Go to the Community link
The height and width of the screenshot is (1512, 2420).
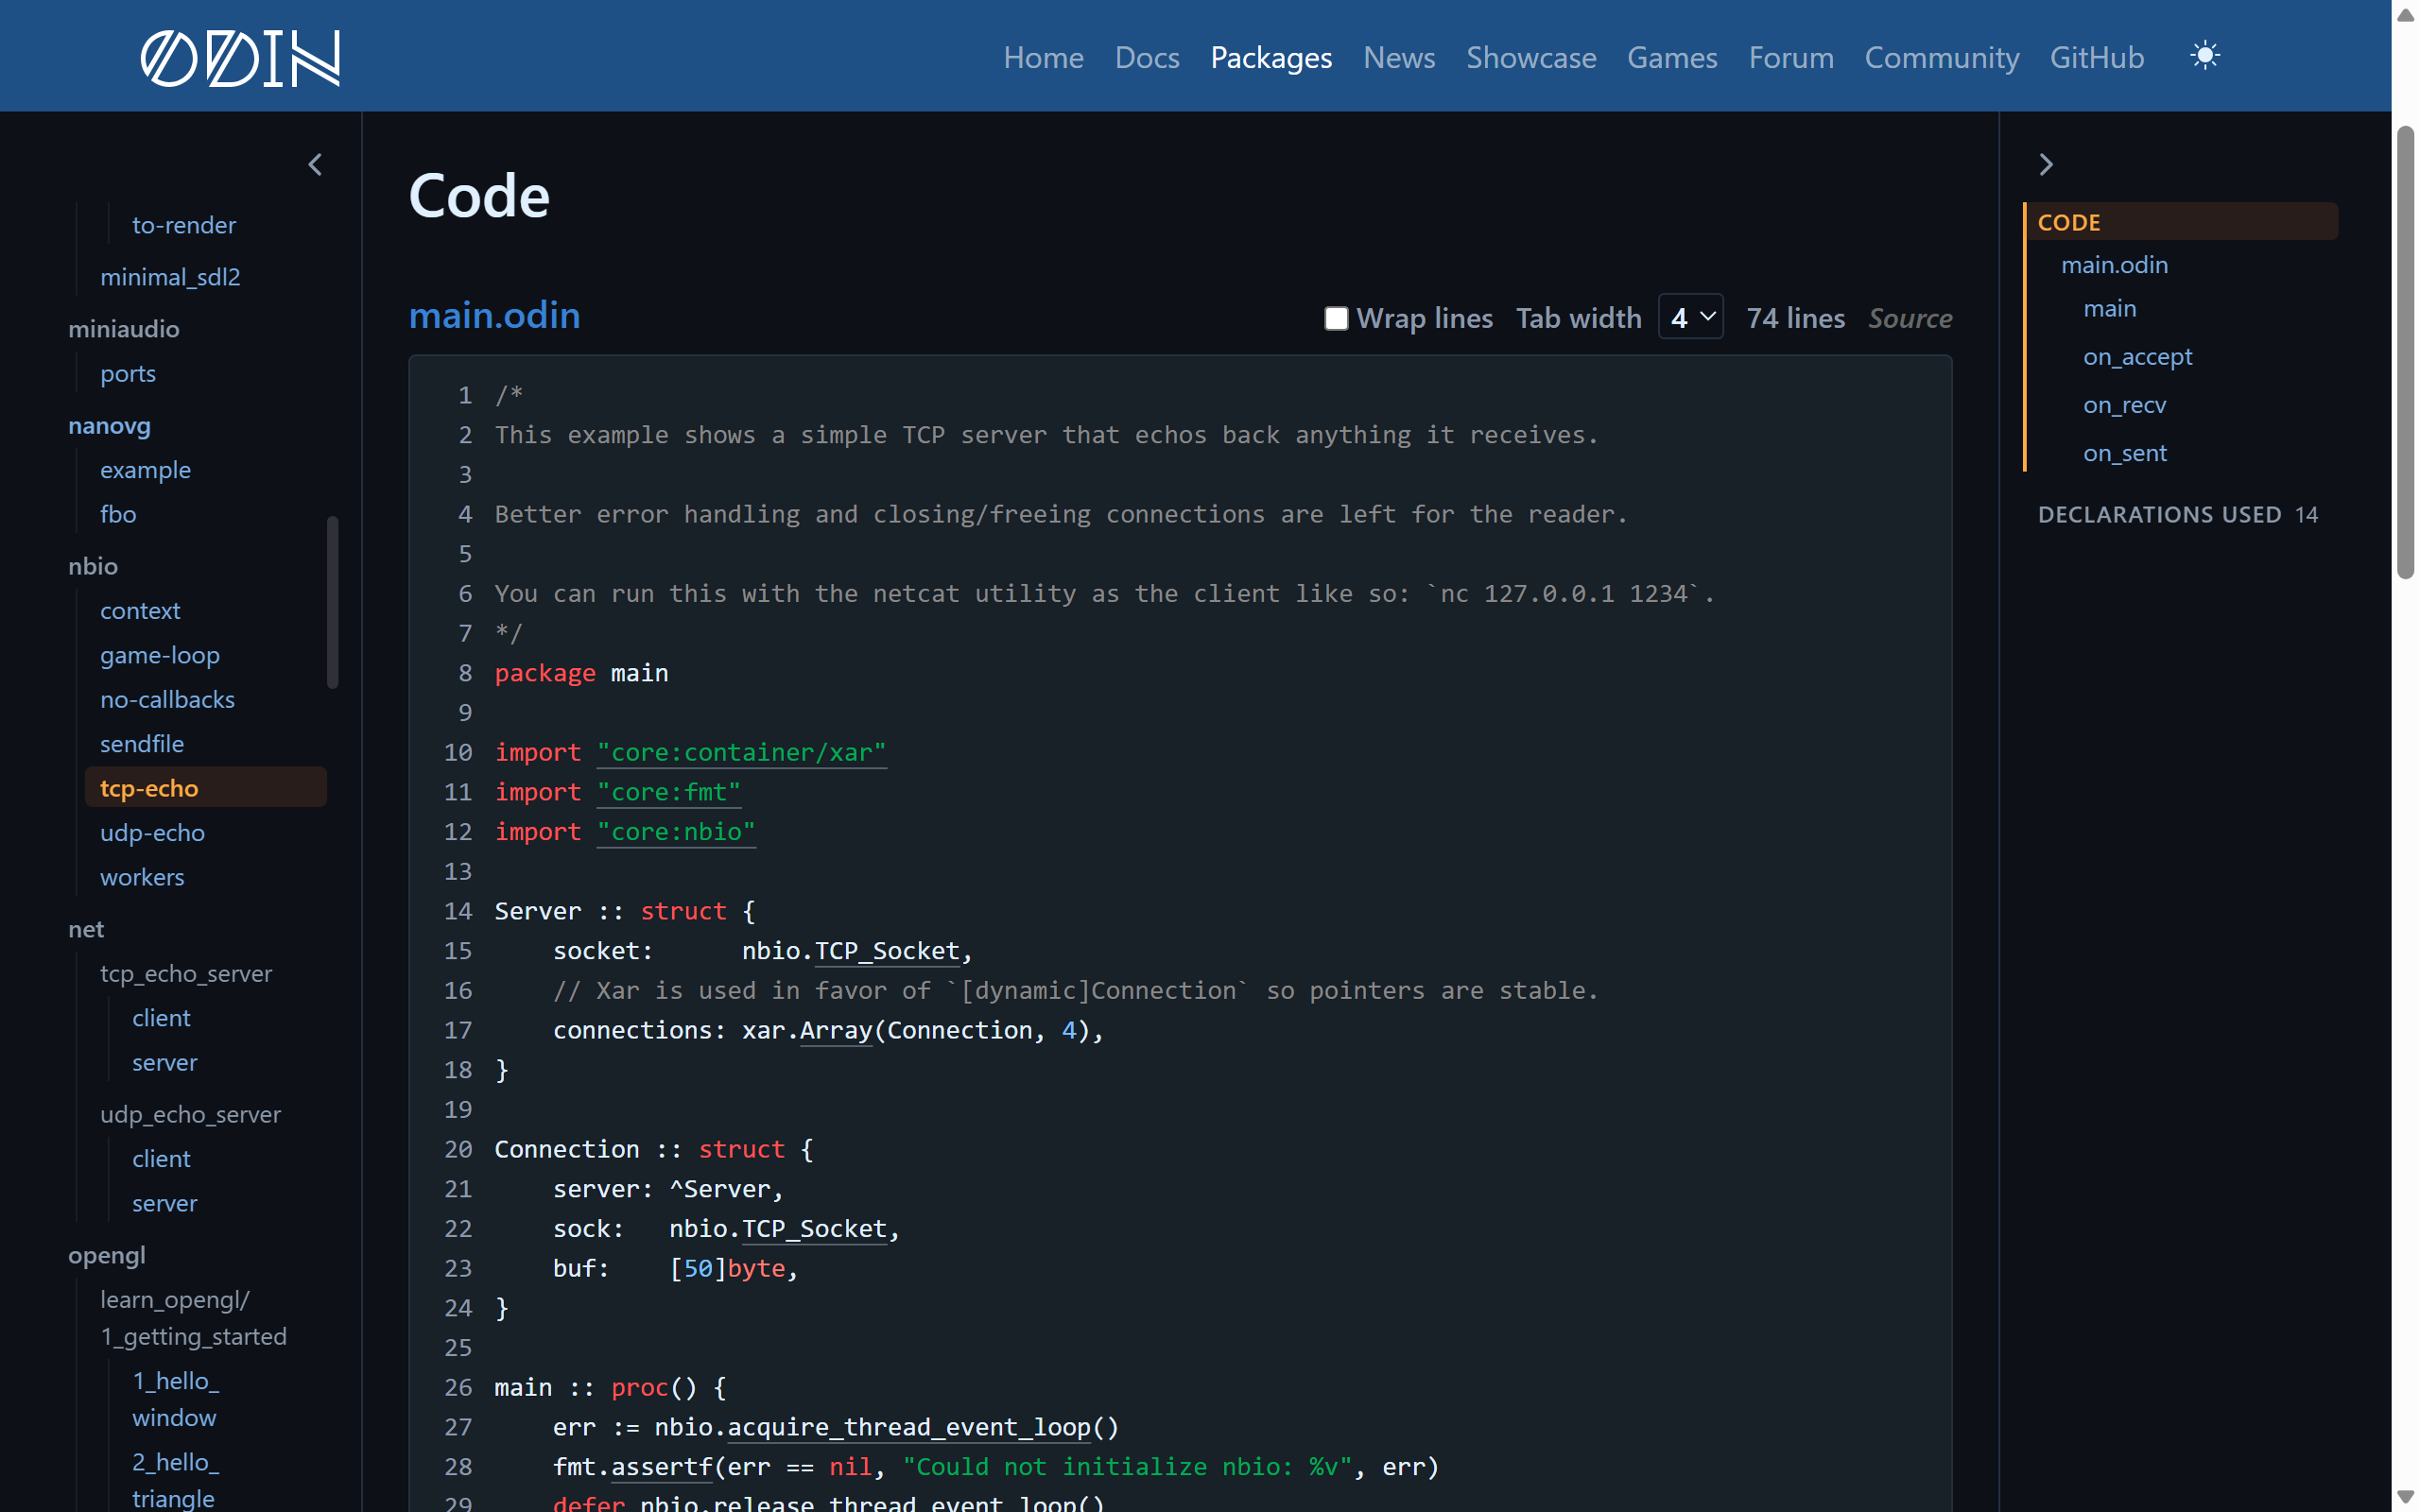[x=1942, y=58]
